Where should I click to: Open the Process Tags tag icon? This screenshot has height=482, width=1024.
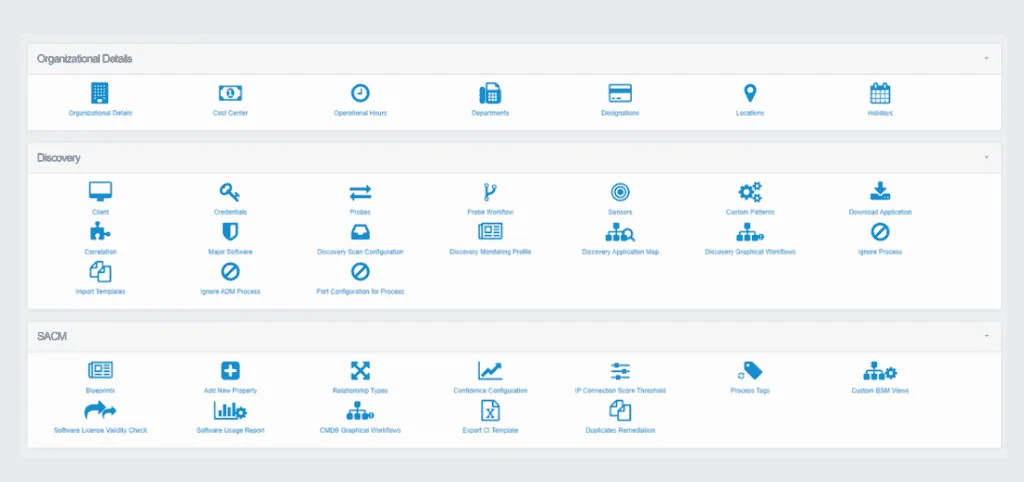click(x=750, y=371)
